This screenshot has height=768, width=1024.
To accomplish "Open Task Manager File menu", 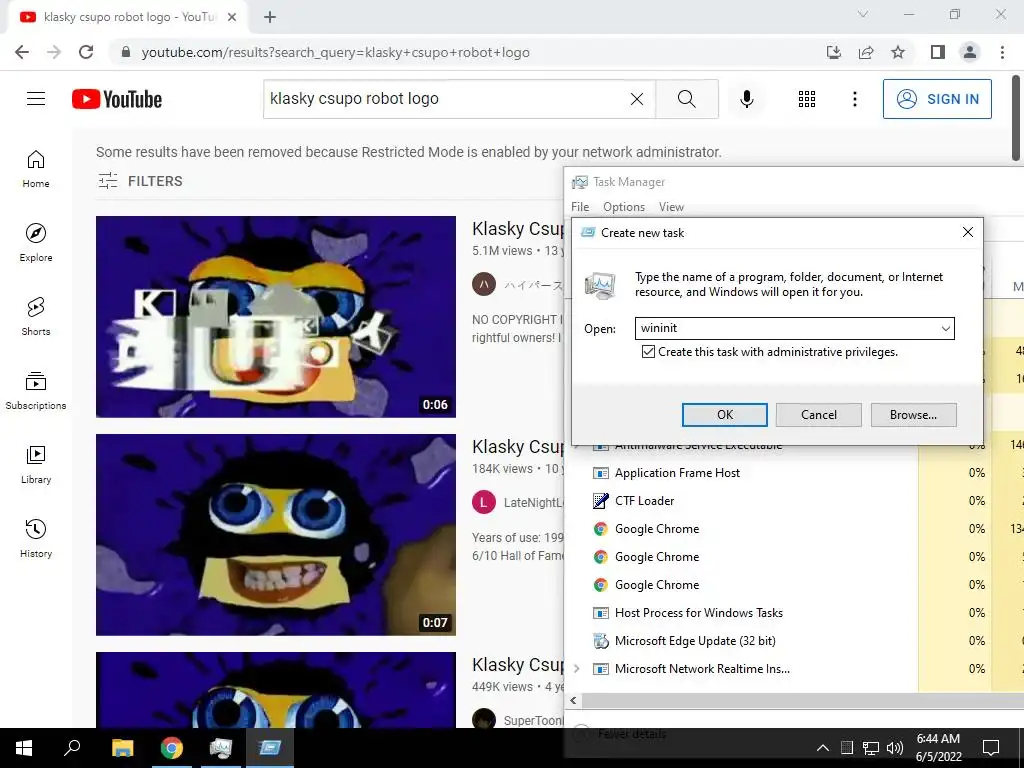I will [580, 207].
